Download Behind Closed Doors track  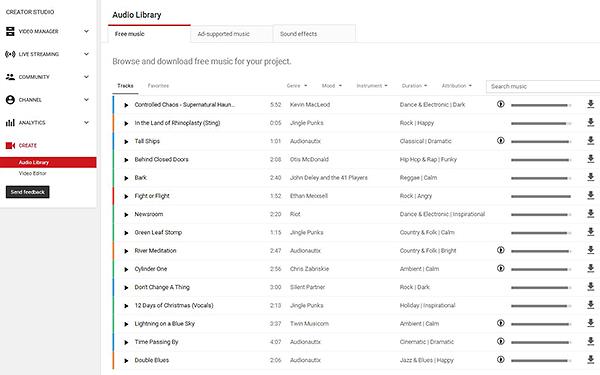[590, 158]
